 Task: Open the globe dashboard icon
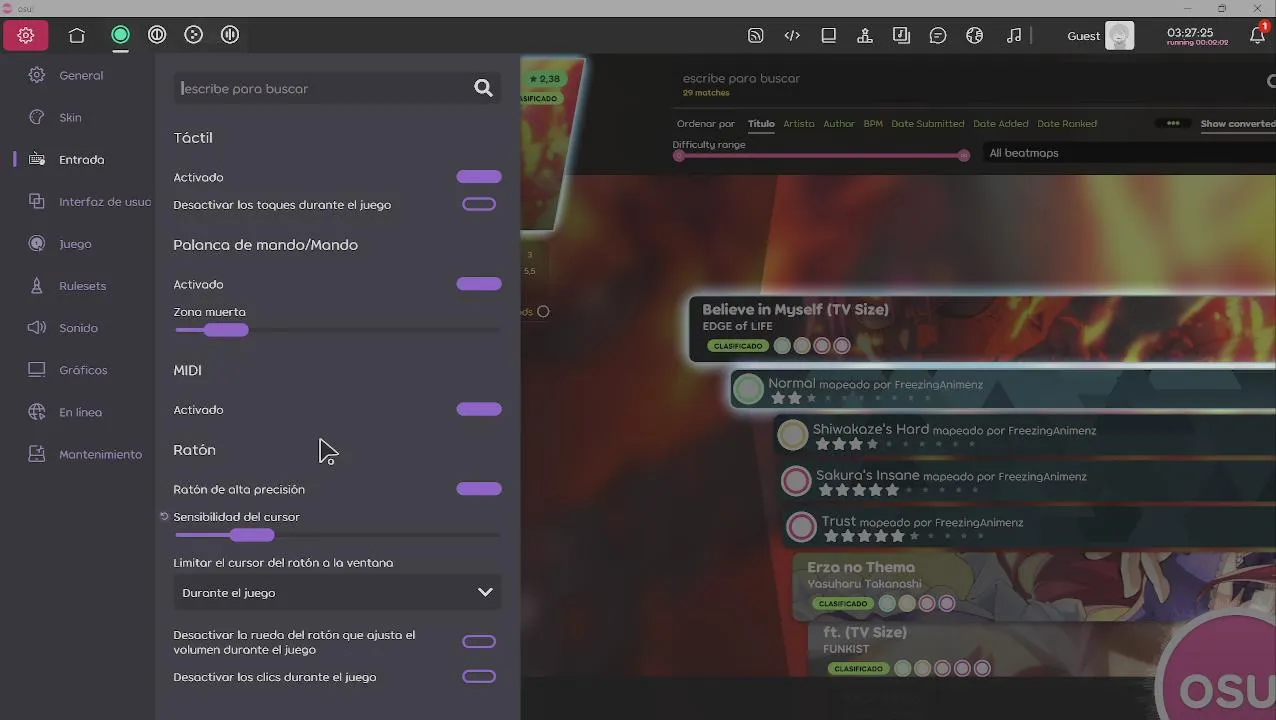(x=975, y=36)
